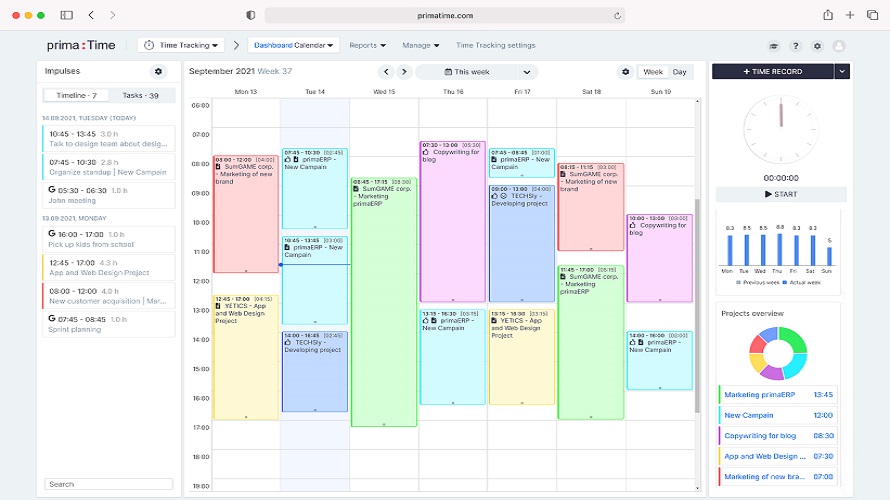
Task: Click the purple donut chart segment
Action: tap(772, 372)
